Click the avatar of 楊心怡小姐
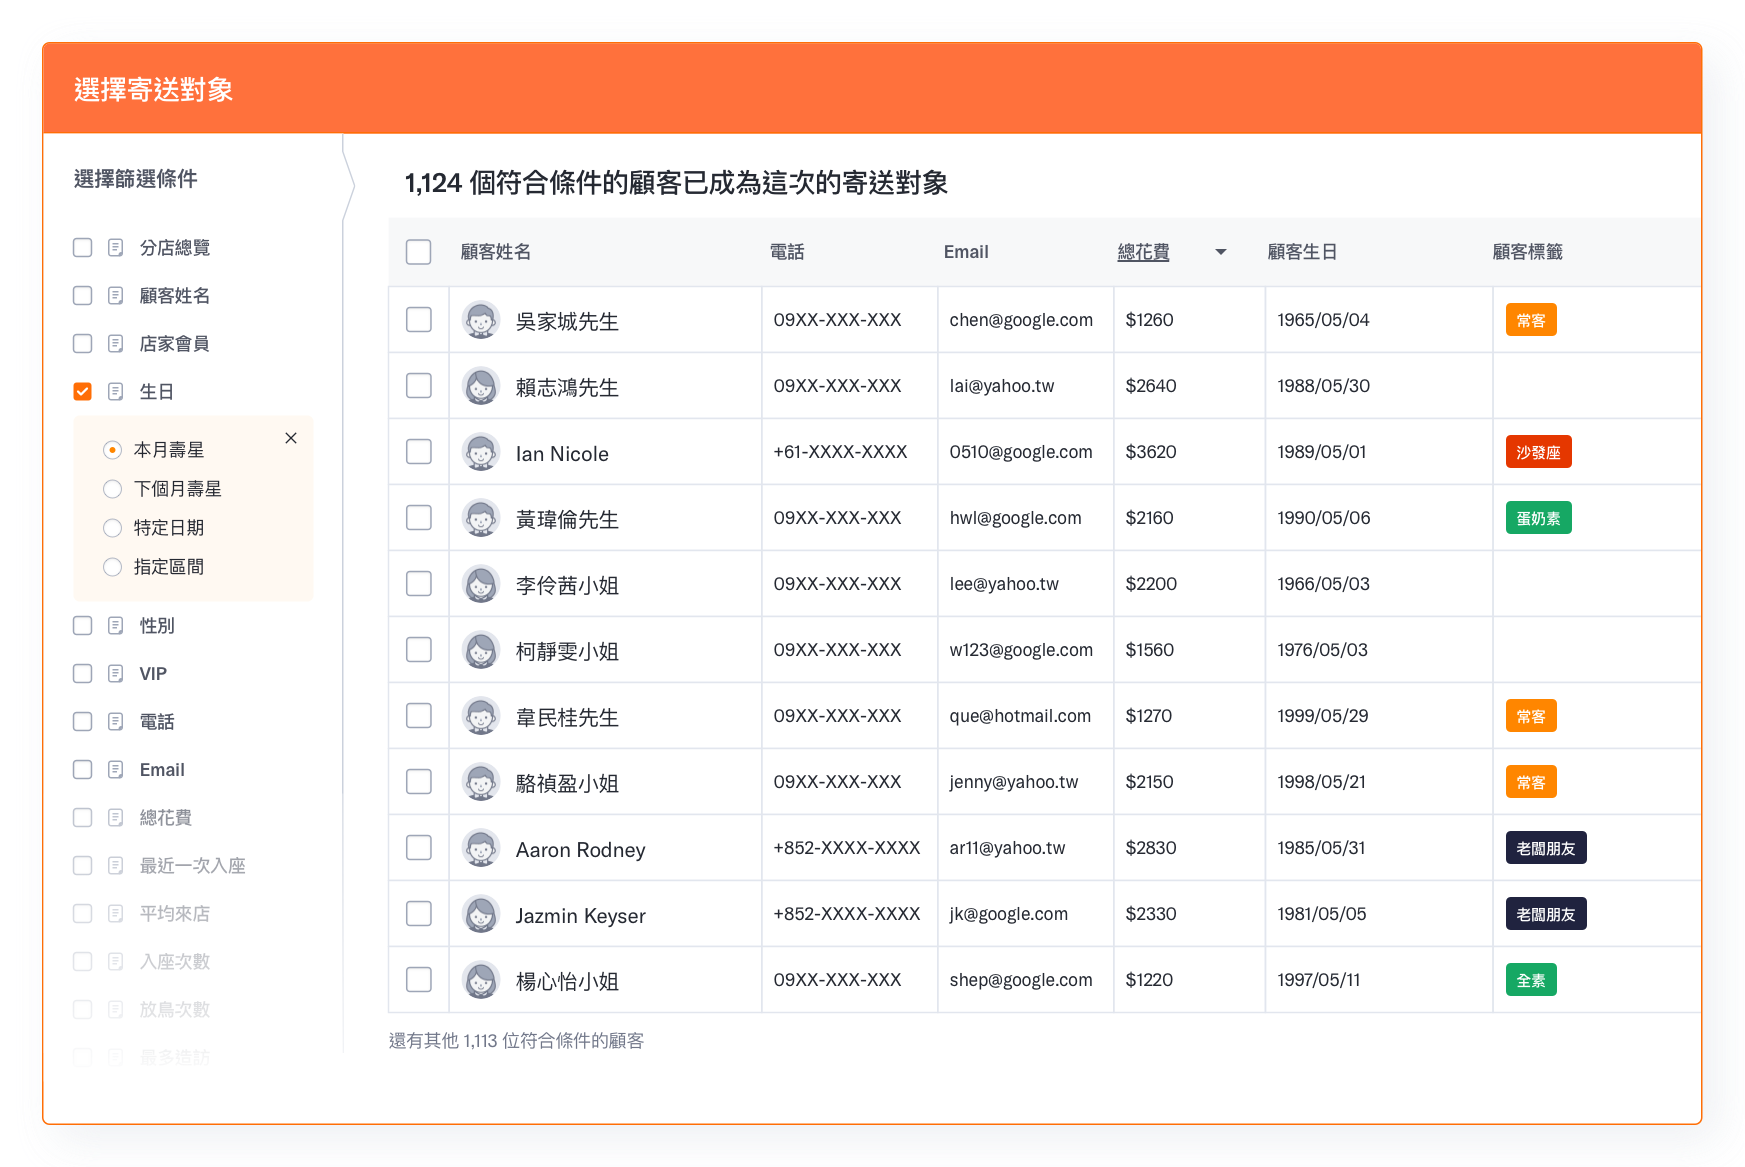The image size is (1745, 1167). point(481,980)
